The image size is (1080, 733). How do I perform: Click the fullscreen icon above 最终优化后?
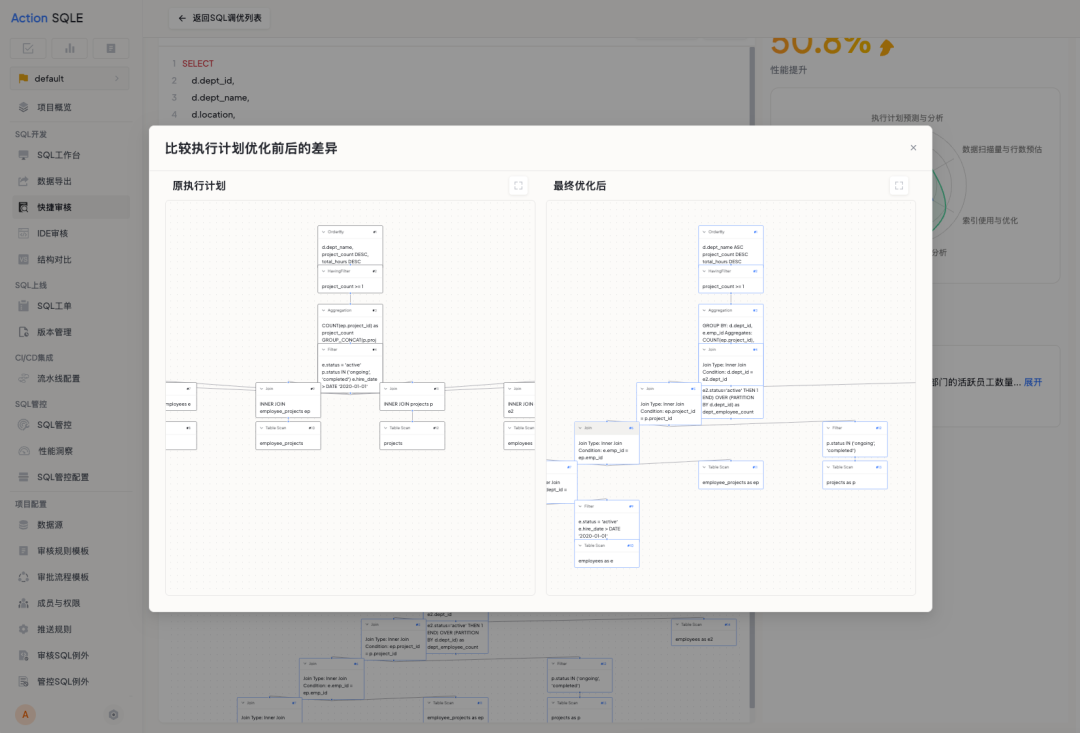click(x=899, y=185)
